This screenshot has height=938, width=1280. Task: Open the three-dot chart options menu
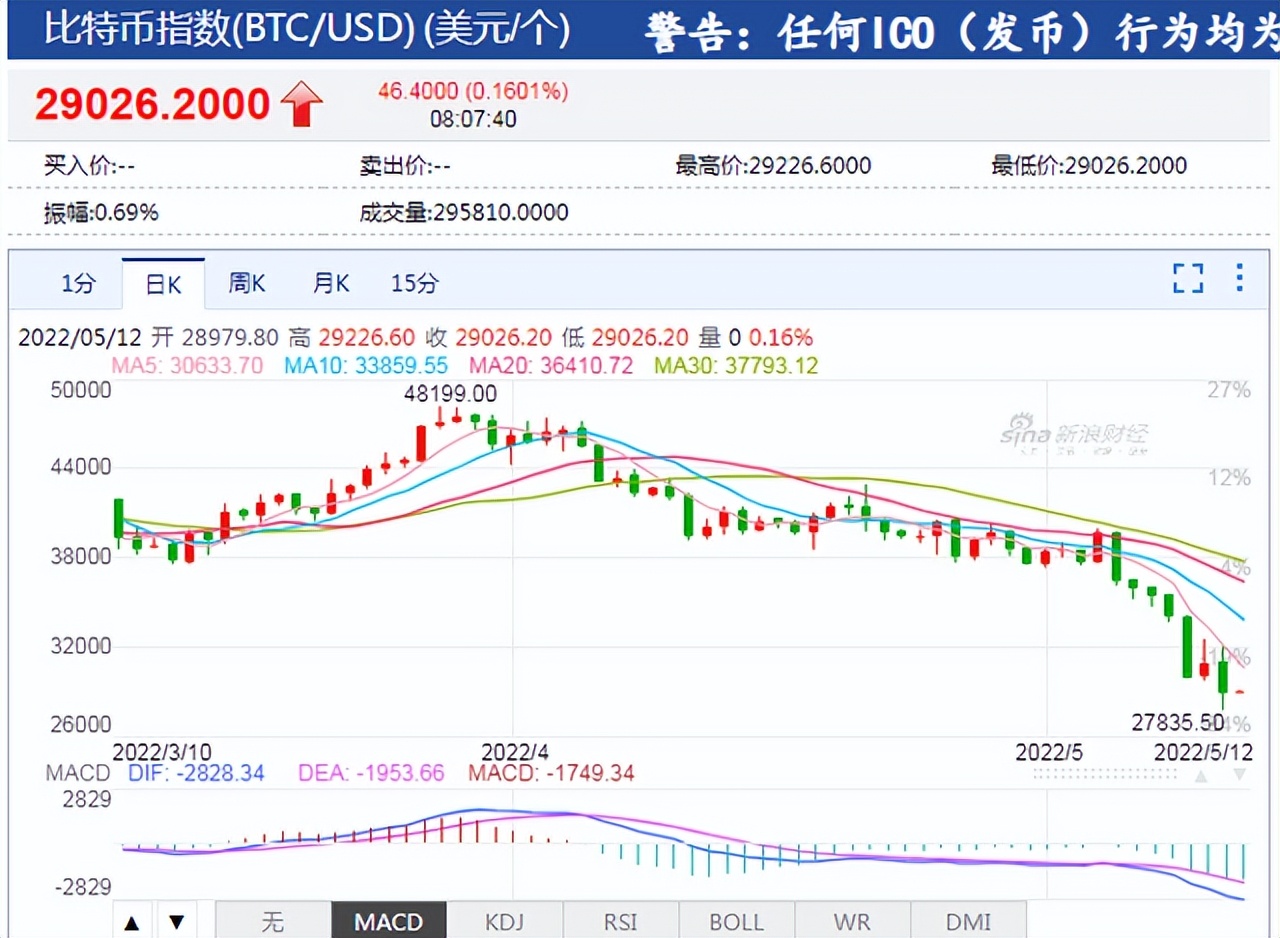tap(1240, 279)
